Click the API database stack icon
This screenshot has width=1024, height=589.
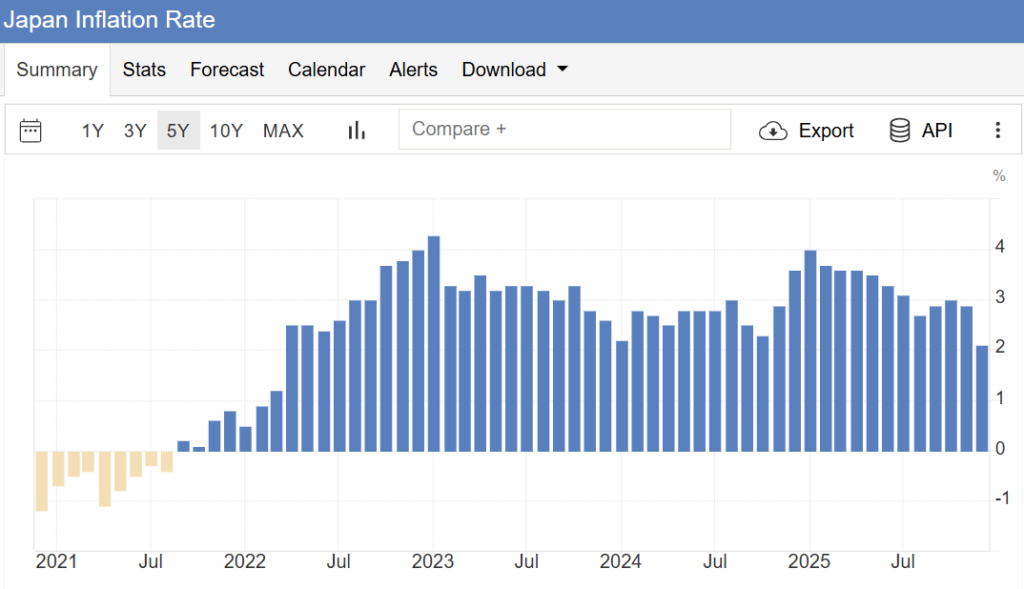click(x=899, y=130)
